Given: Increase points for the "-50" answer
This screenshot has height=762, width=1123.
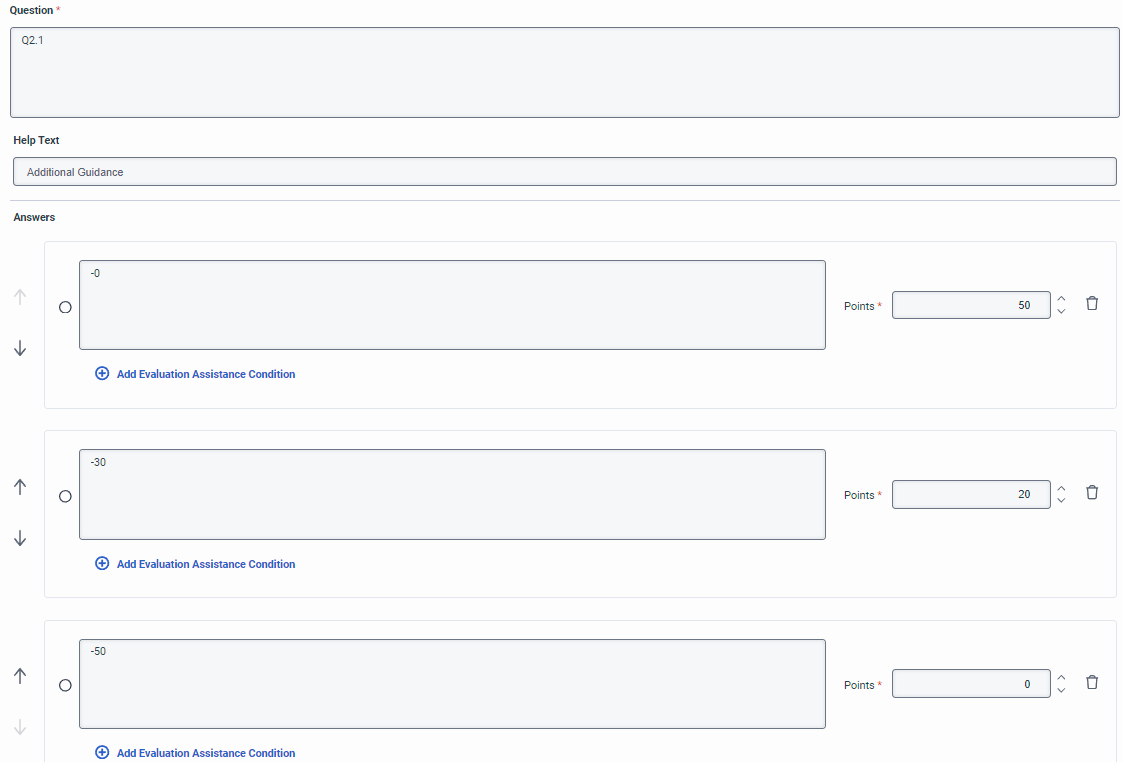Looking at the screenshot, I should point(1061,677).
